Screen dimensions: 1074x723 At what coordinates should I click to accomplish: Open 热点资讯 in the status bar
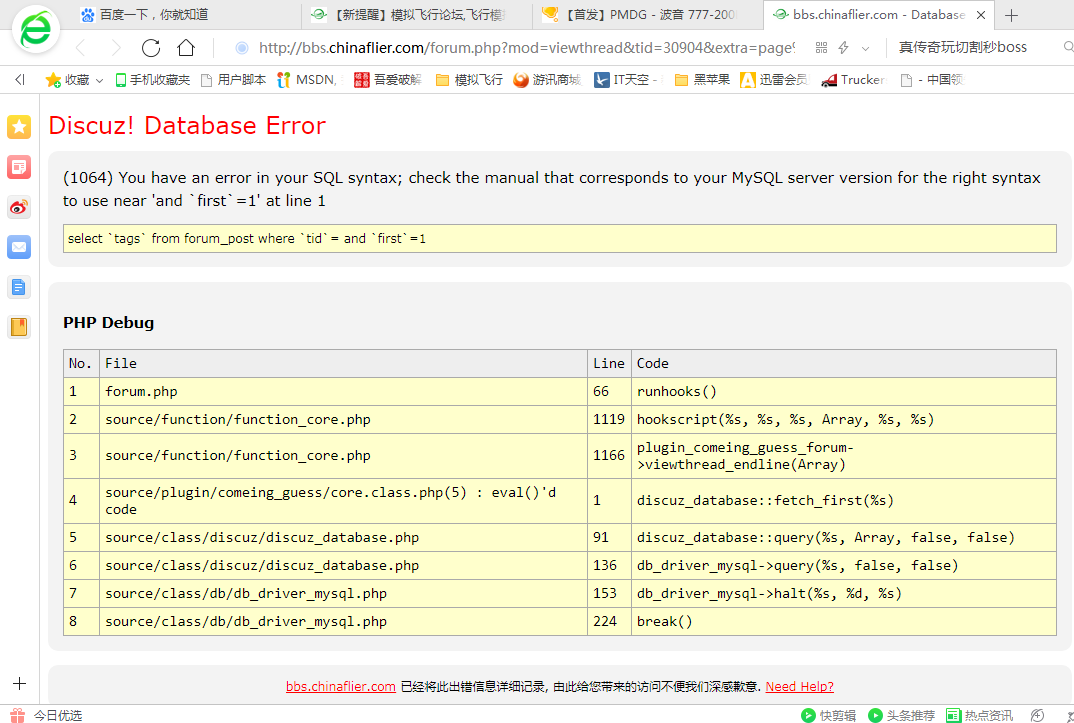pos(979,715)
